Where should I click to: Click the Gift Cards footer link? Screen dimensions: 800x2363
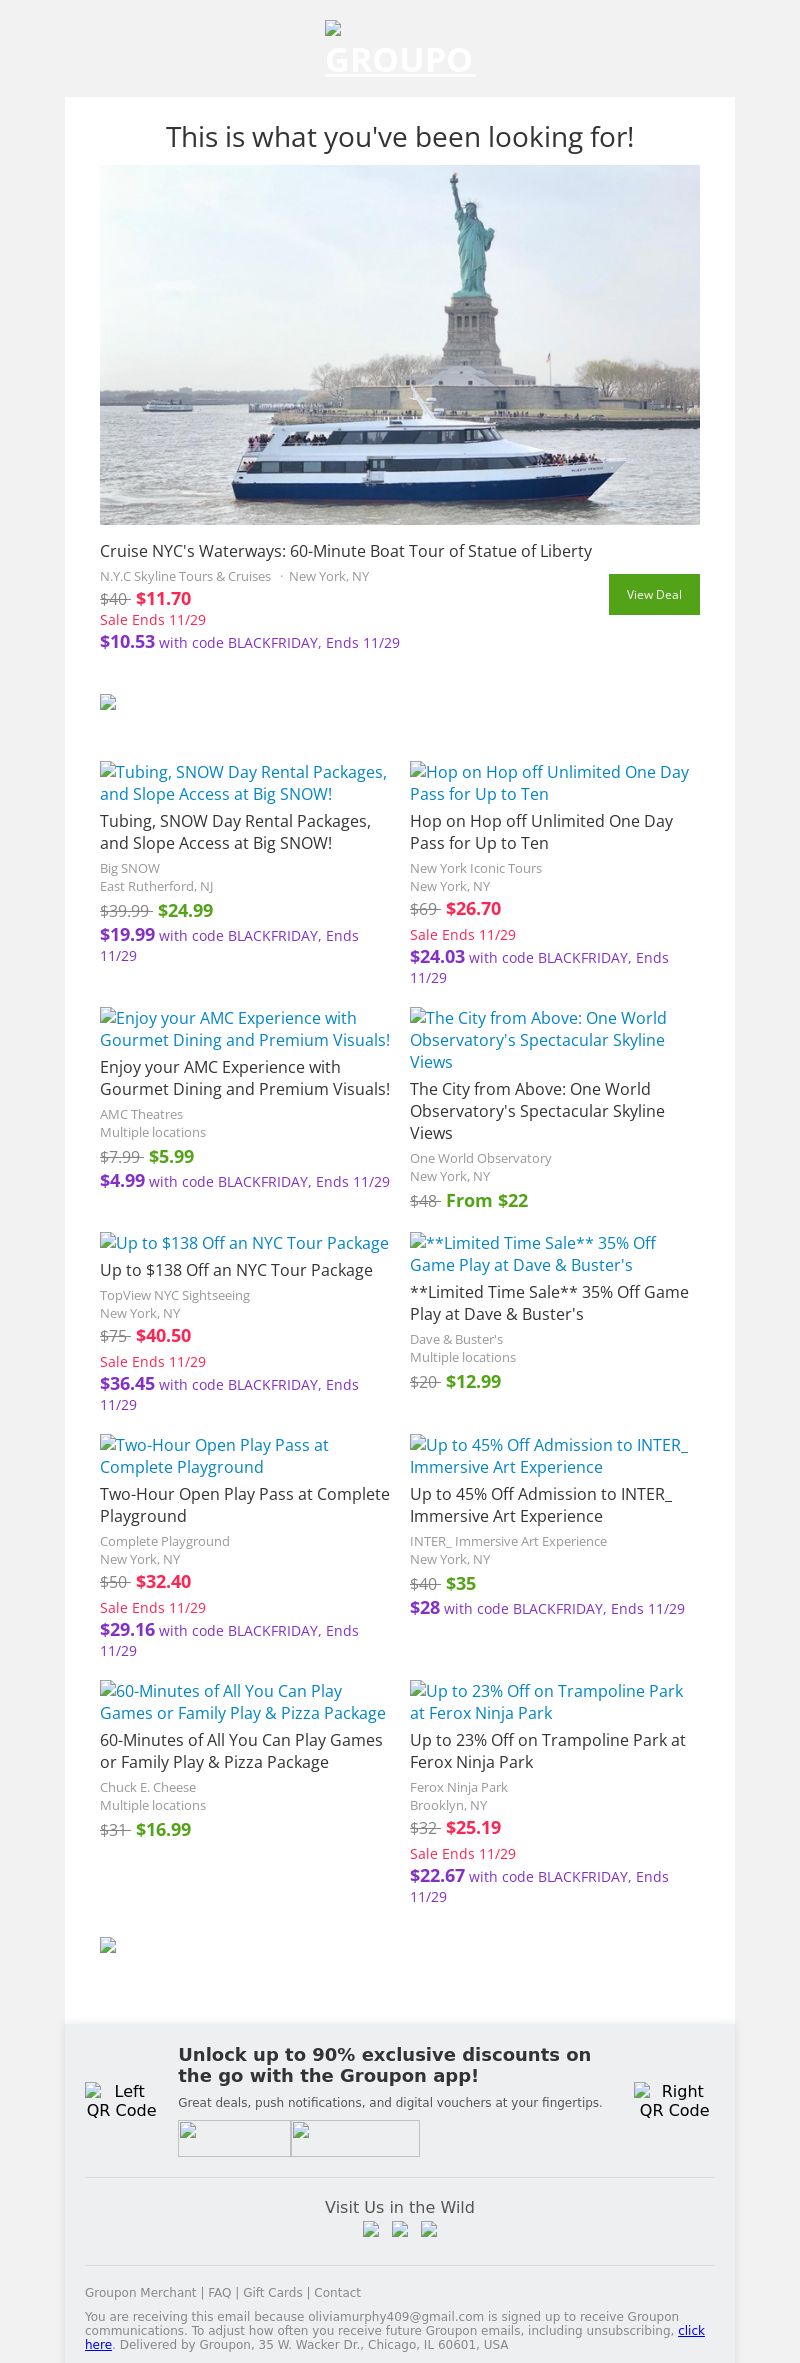pyautogui.click(x=273, y=2293)
